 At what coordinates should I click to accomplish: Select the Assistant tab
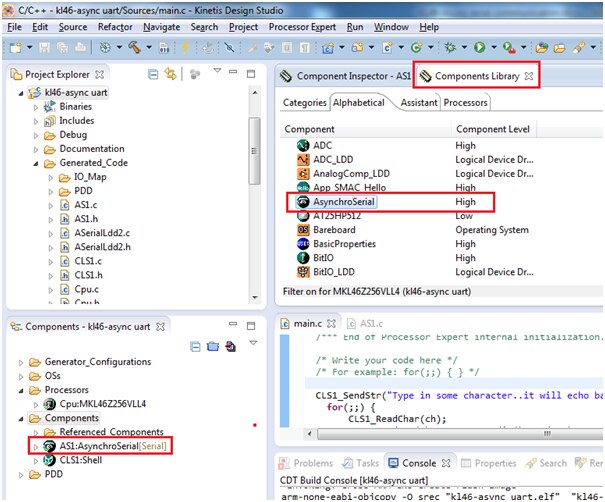pos(419,103)
